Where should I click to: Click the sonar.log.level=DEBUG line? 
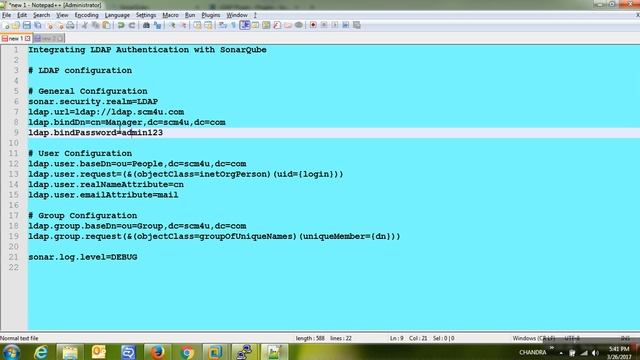coord(83,257)
